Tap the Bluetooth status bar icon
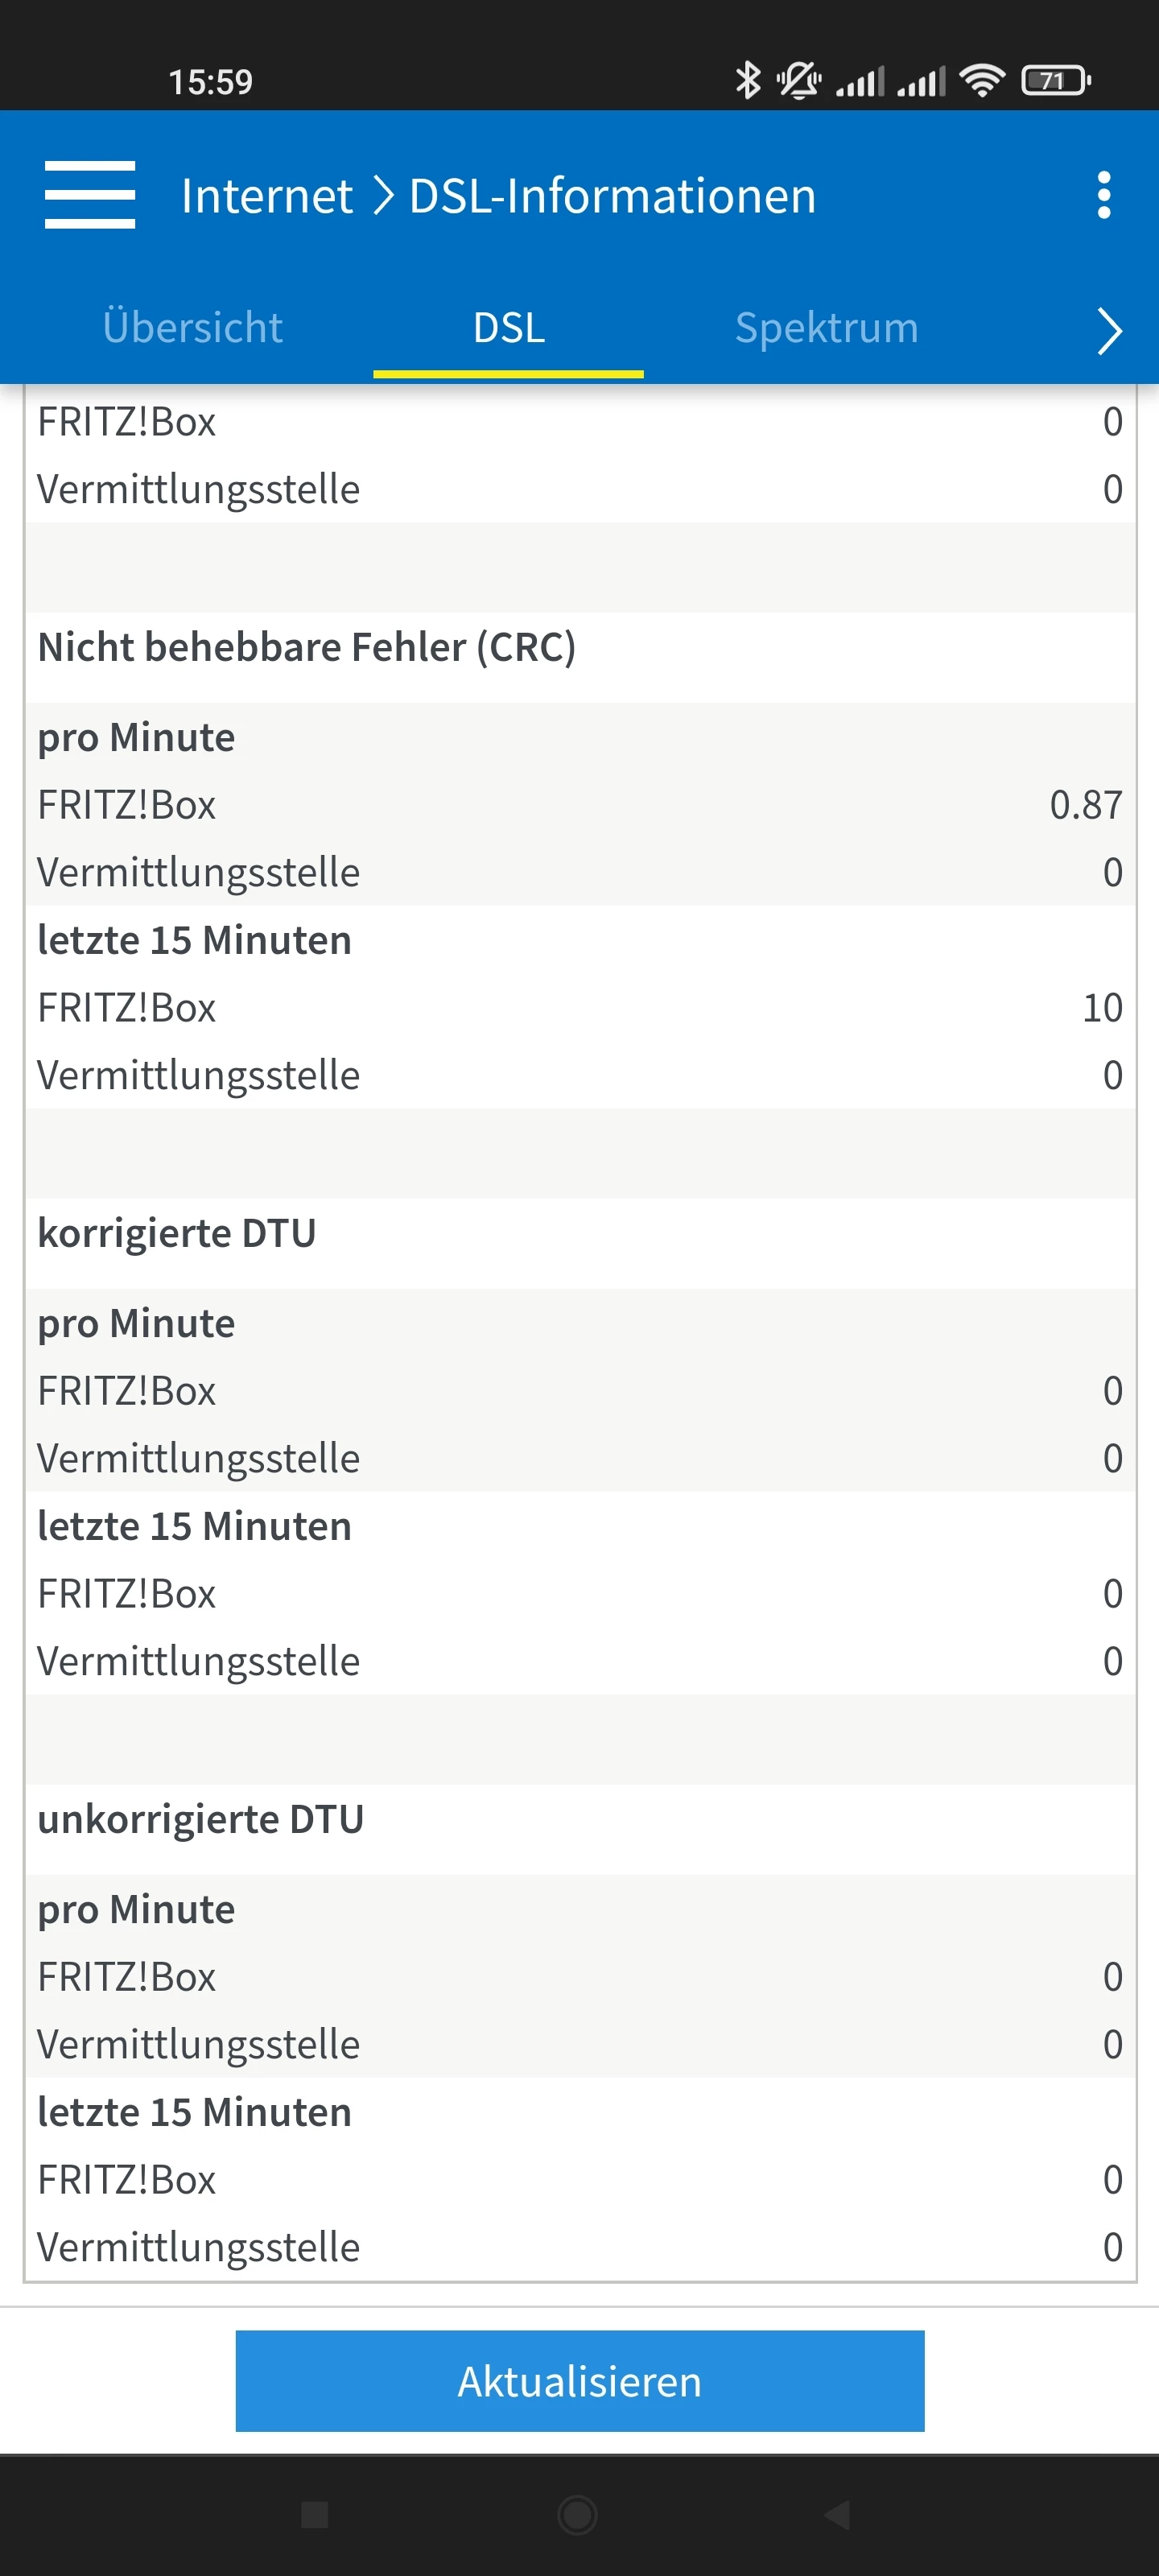1159x2576 pixels. (x=747, y=80)
